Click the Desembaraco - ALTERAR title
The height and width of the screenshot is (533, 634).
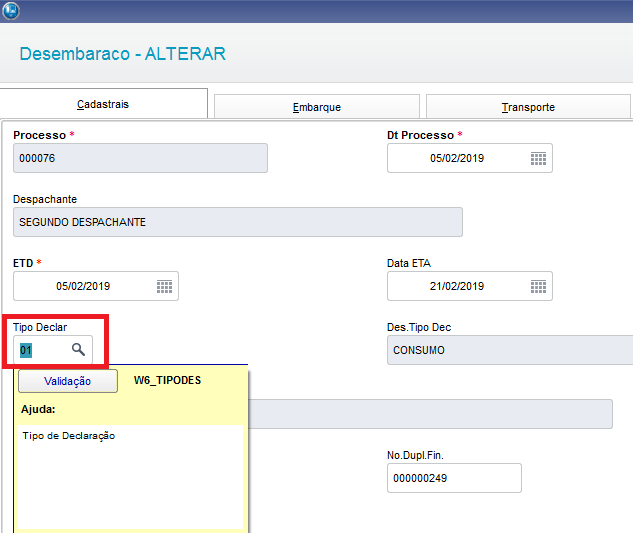coord(123,54)
